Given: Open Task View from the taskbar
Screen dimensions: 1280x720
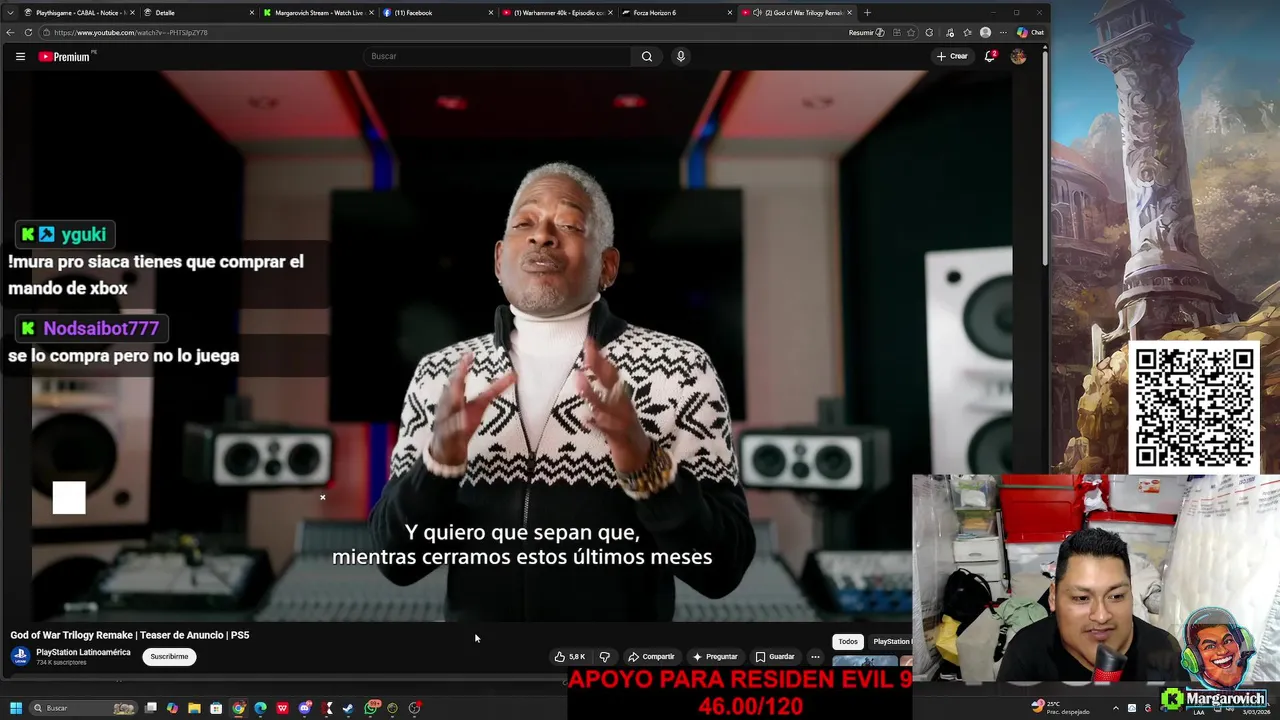Looking at the screenshot, I should (150, 708).
